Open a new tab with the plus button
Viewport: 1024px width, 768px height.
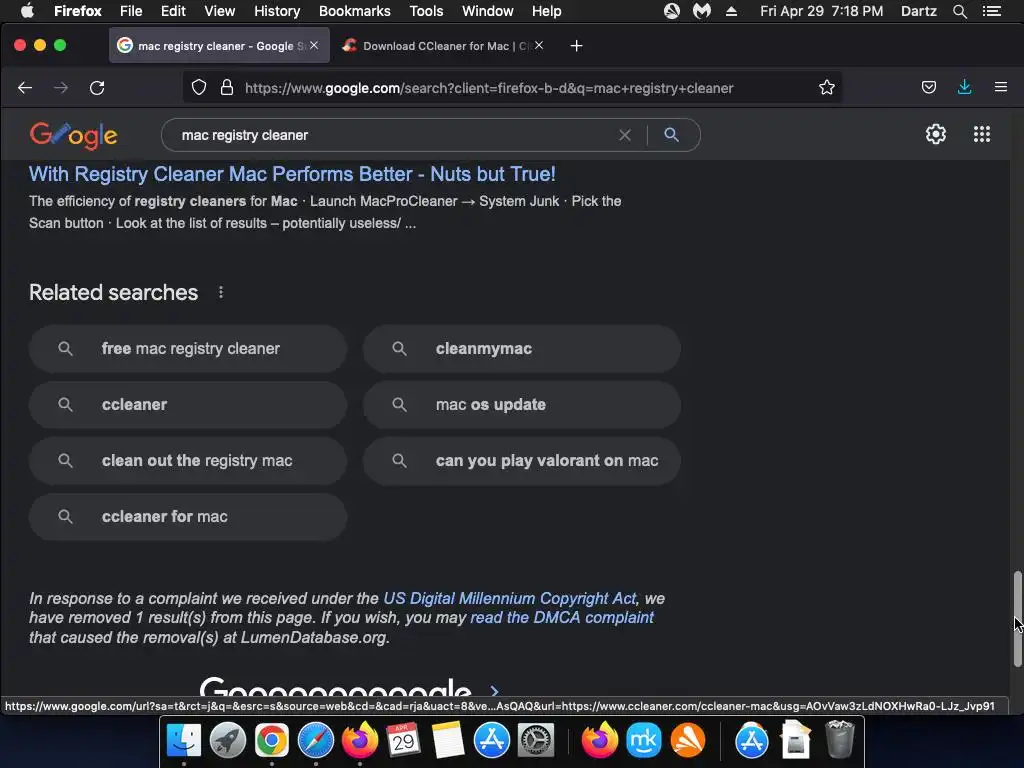point(576,46)
